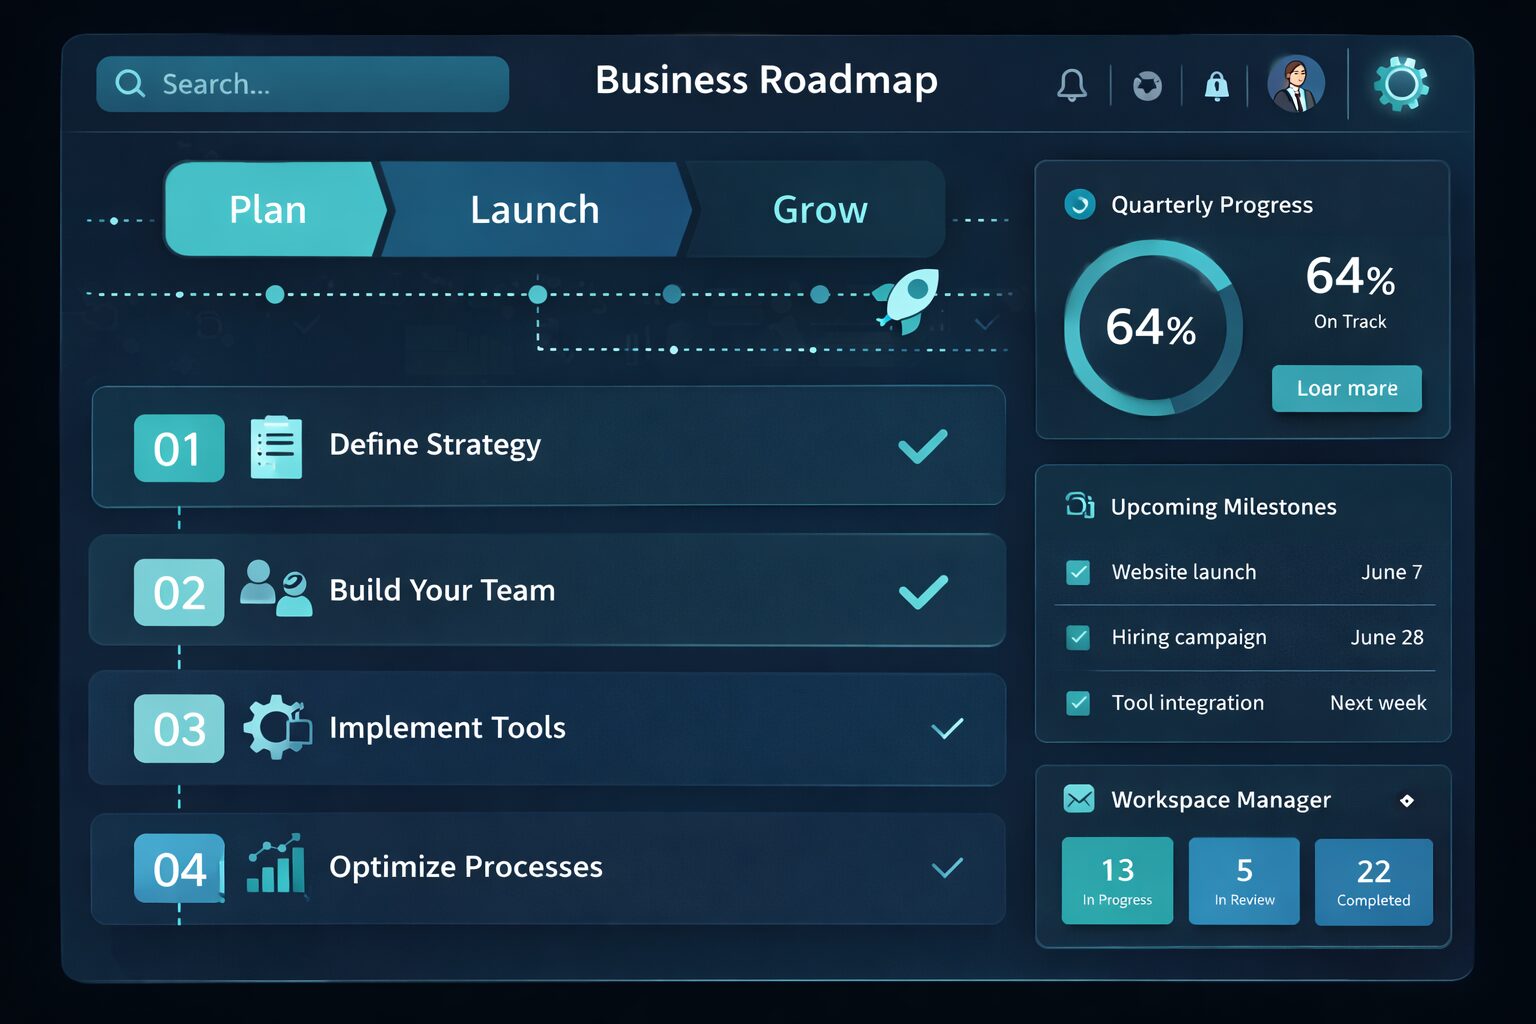Click the notification bell icon
Viewport: 1536px width, 1024px height.
pyautogui.click(x=1071, y=85)
